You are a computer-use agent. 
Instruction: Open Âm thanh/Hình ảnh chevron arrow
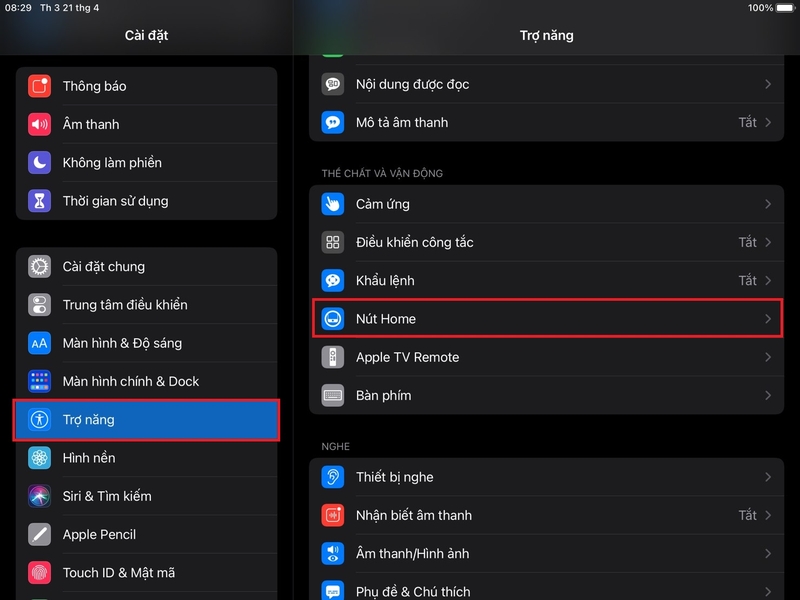coord(768,553)
